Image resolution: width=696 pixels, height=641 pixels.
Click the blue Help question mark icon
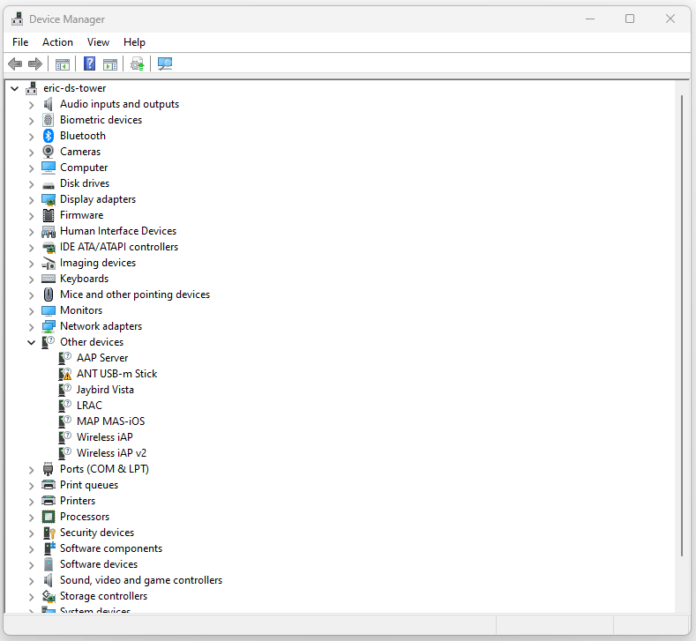89,64
